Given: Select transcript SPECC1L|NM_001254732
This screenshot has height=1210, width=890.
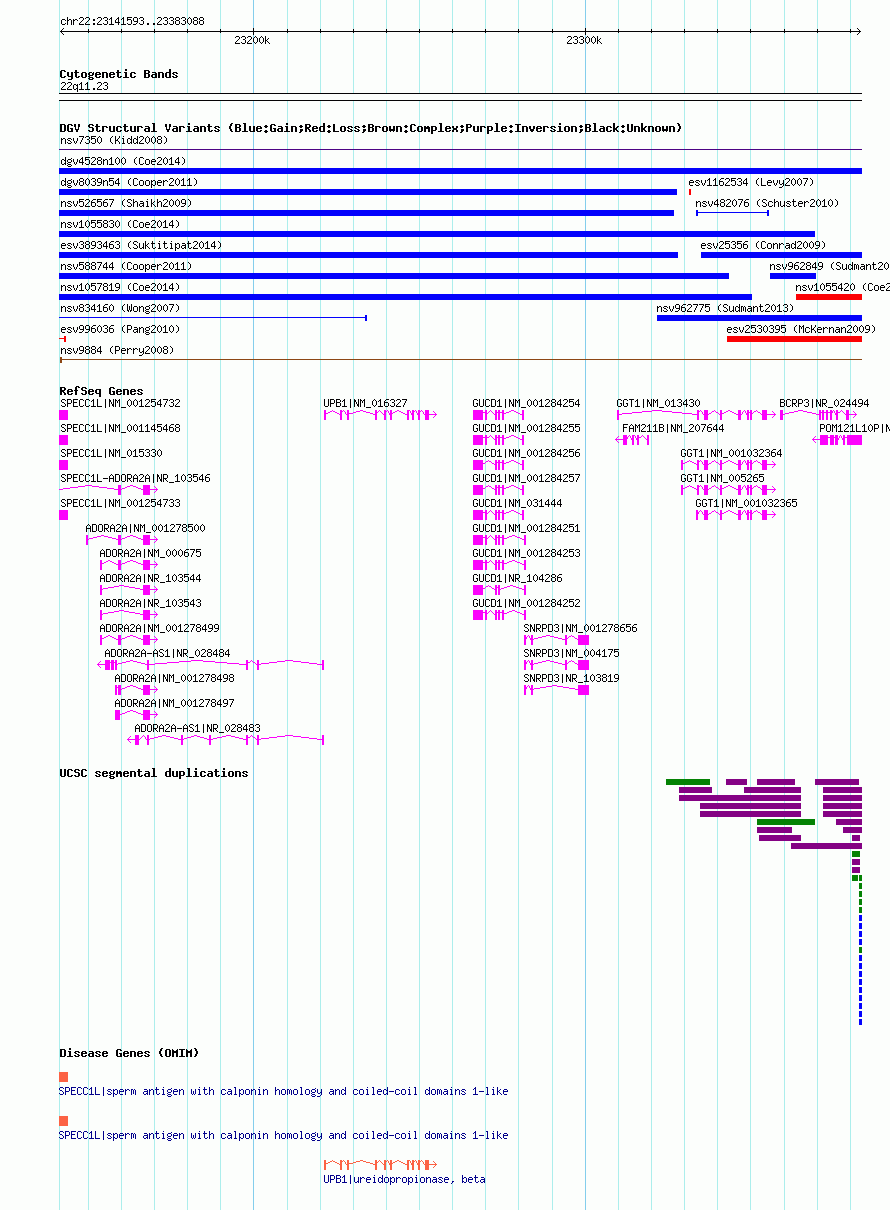Looking at the screenshot, I should point(120,404).
